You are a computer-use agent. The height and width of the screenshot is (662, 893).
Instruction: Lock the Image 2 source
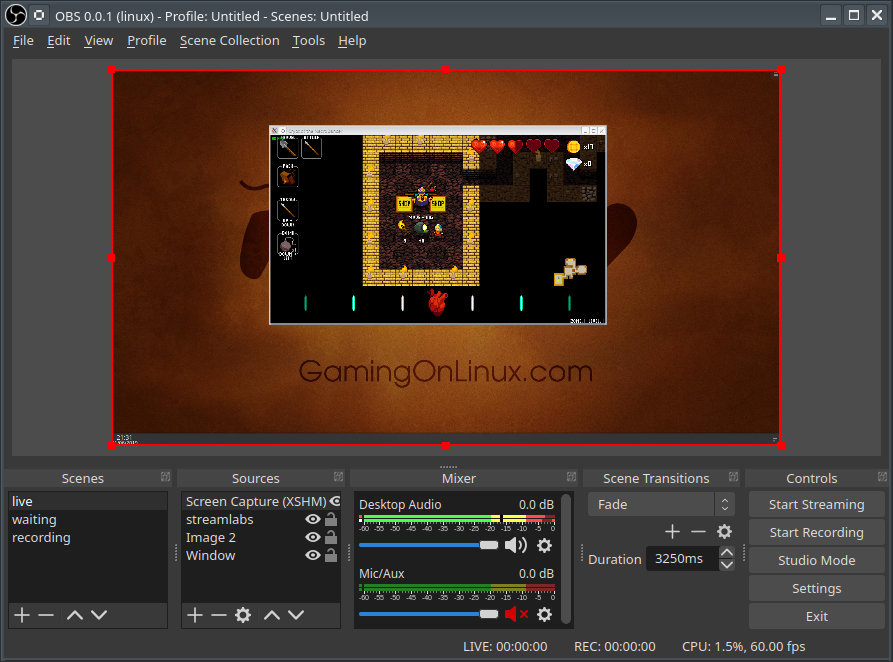[x=331, y=537]
